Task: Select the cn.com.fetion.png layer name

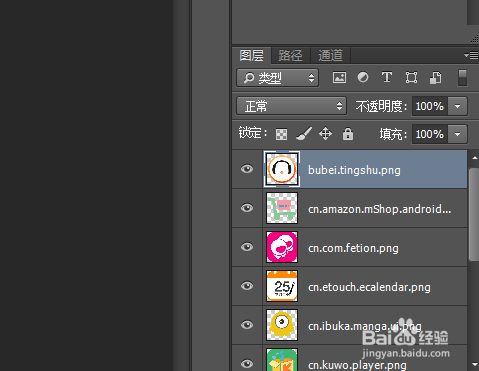Action: point(353,248)
